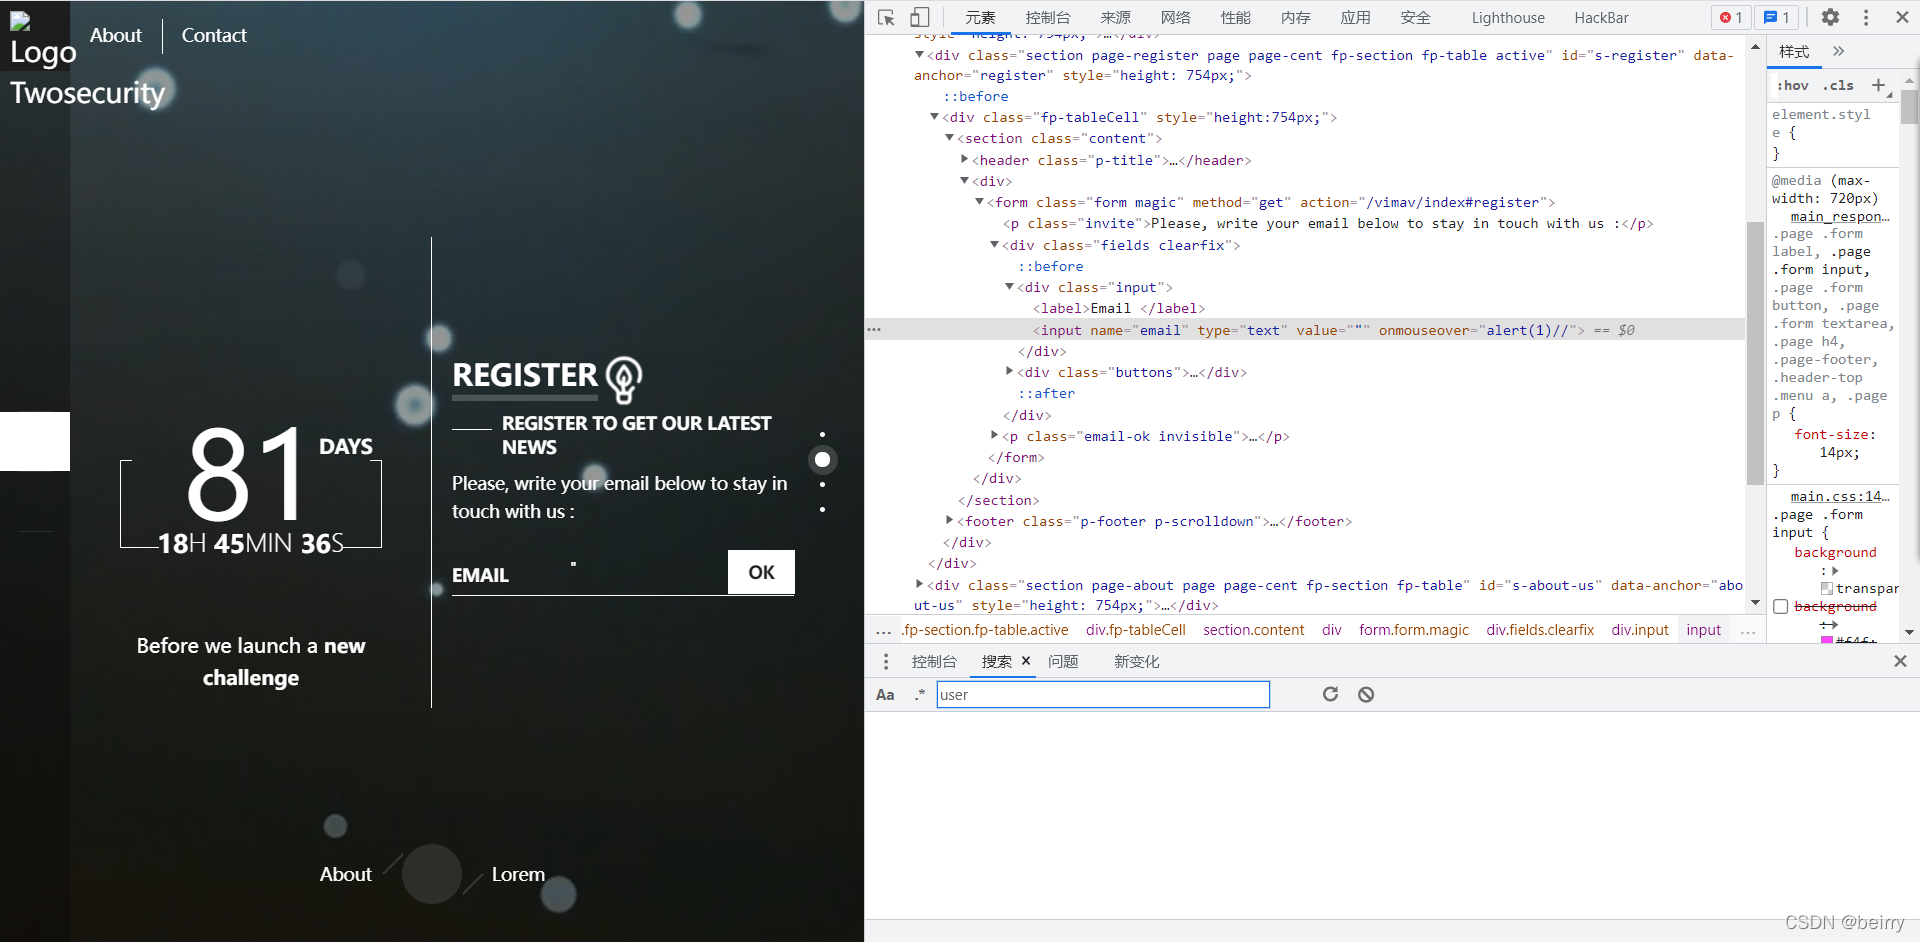
Task: Open the main.css:14 stylesheet link
Action: [x=1840, y=496]
